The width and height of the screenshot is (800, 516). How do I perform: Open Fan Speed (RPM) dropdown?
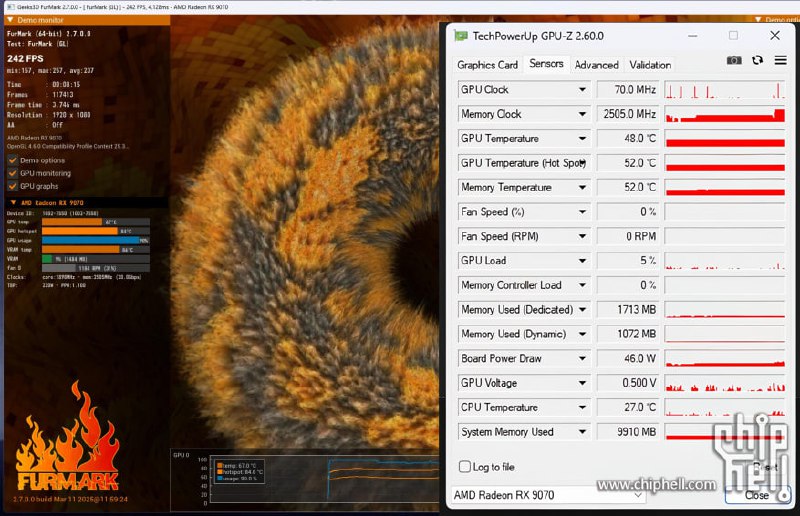(x=582, y=236)
